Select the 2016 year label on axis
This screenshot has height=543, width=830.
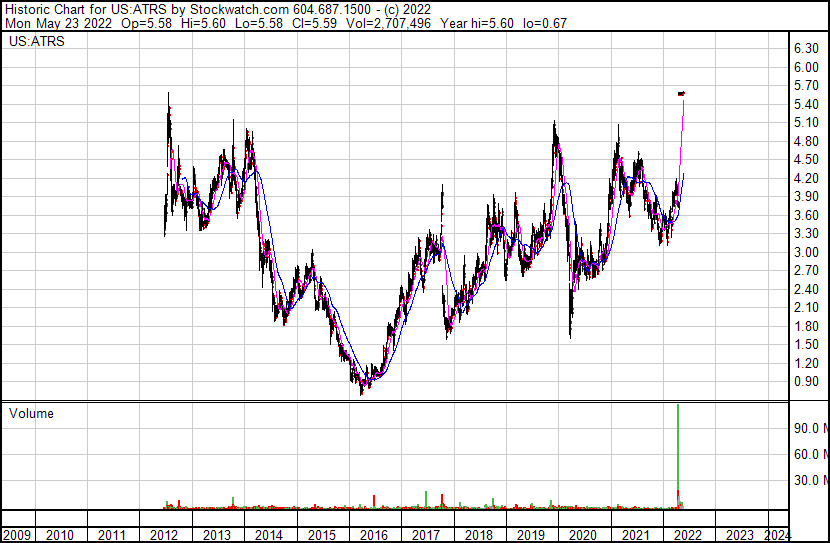click(373, 535)
